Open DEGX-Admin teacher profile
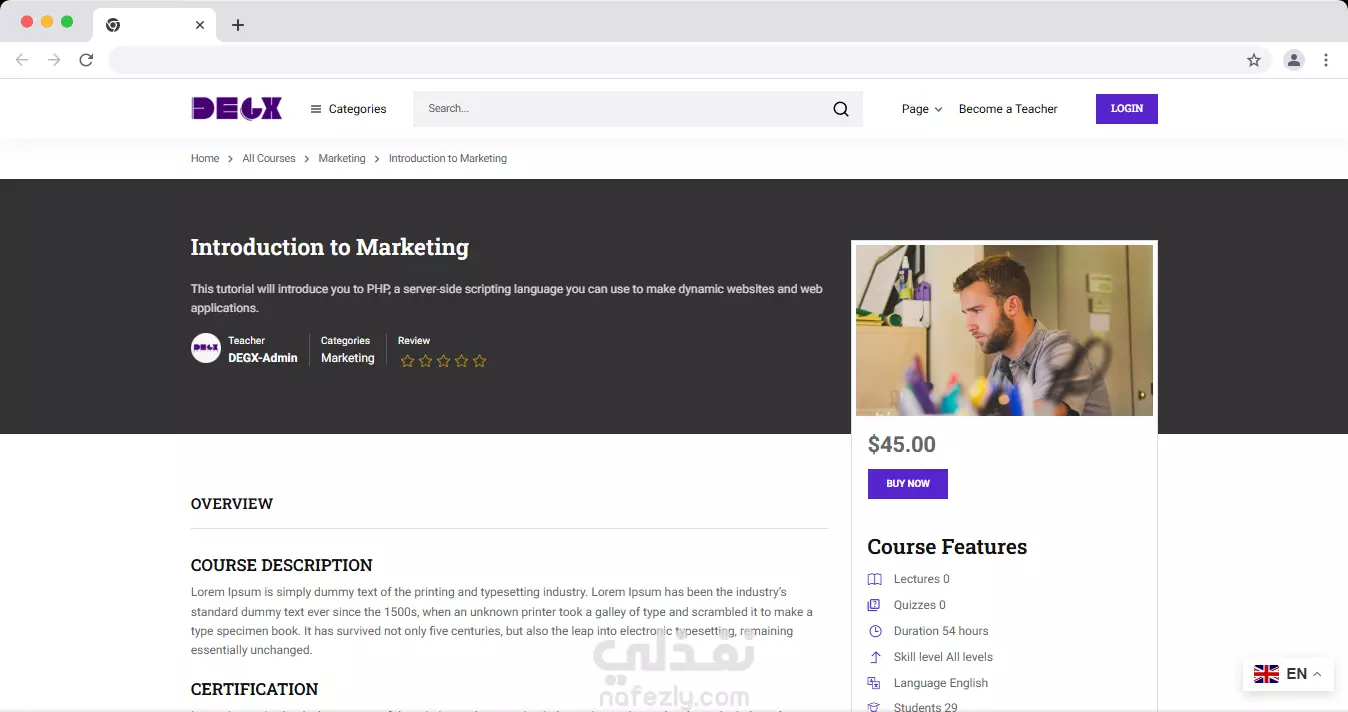Screen dimensions: 1348x712 [x=263, y=358]
